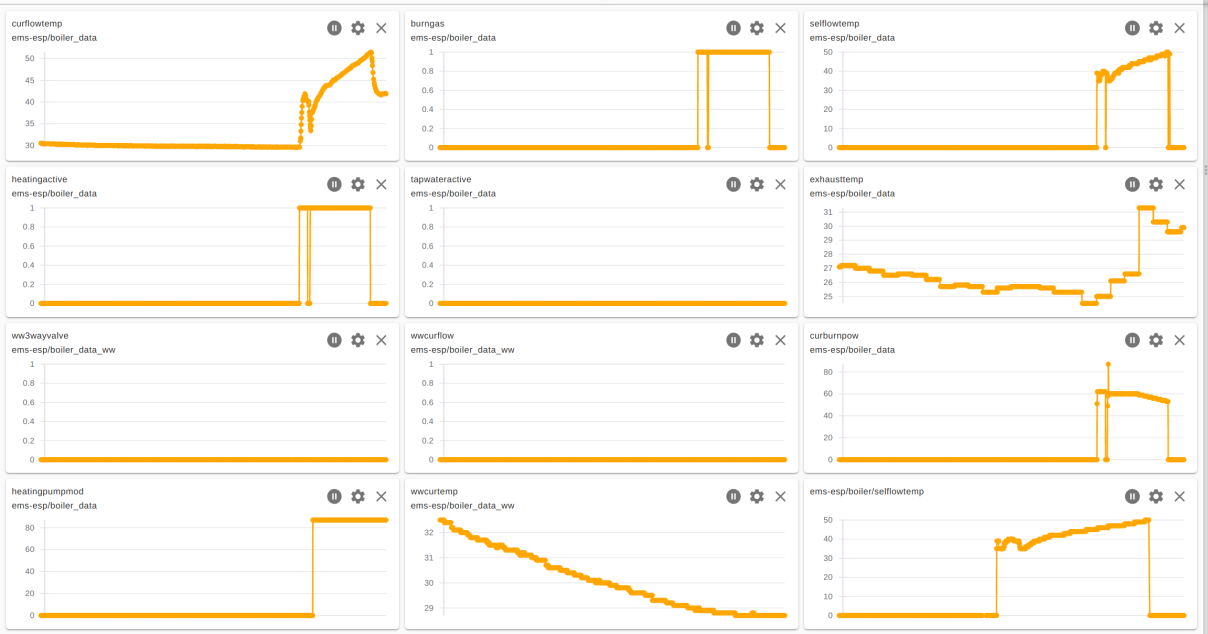Viewport: 1208px width, 634px height.
Task: Remove the heatingpumpmod panel
Action: [x=380, y=496]
